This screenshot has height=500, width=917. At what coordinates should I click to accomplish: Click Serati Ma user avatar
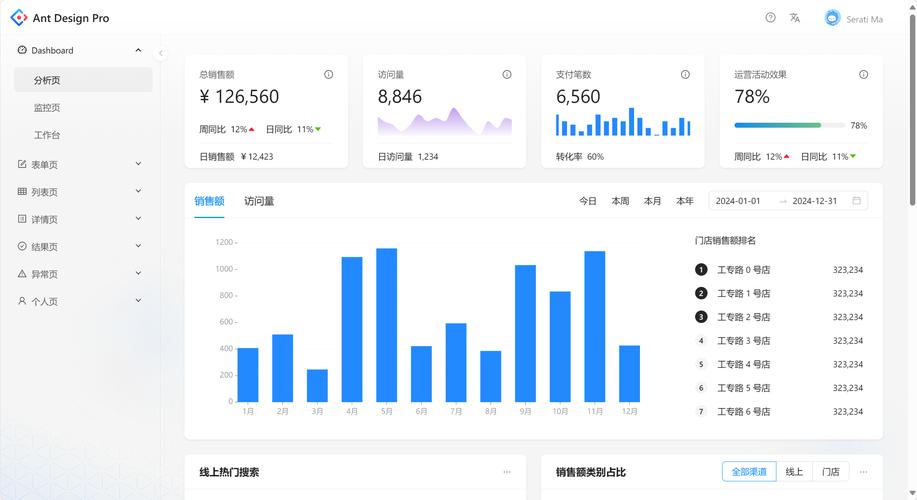pyautogui.click(x=832, y=18)
